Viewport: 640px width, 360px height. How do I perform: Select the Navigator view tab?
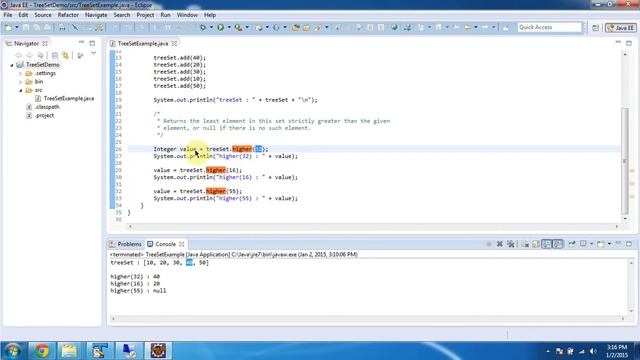[26, 43]
